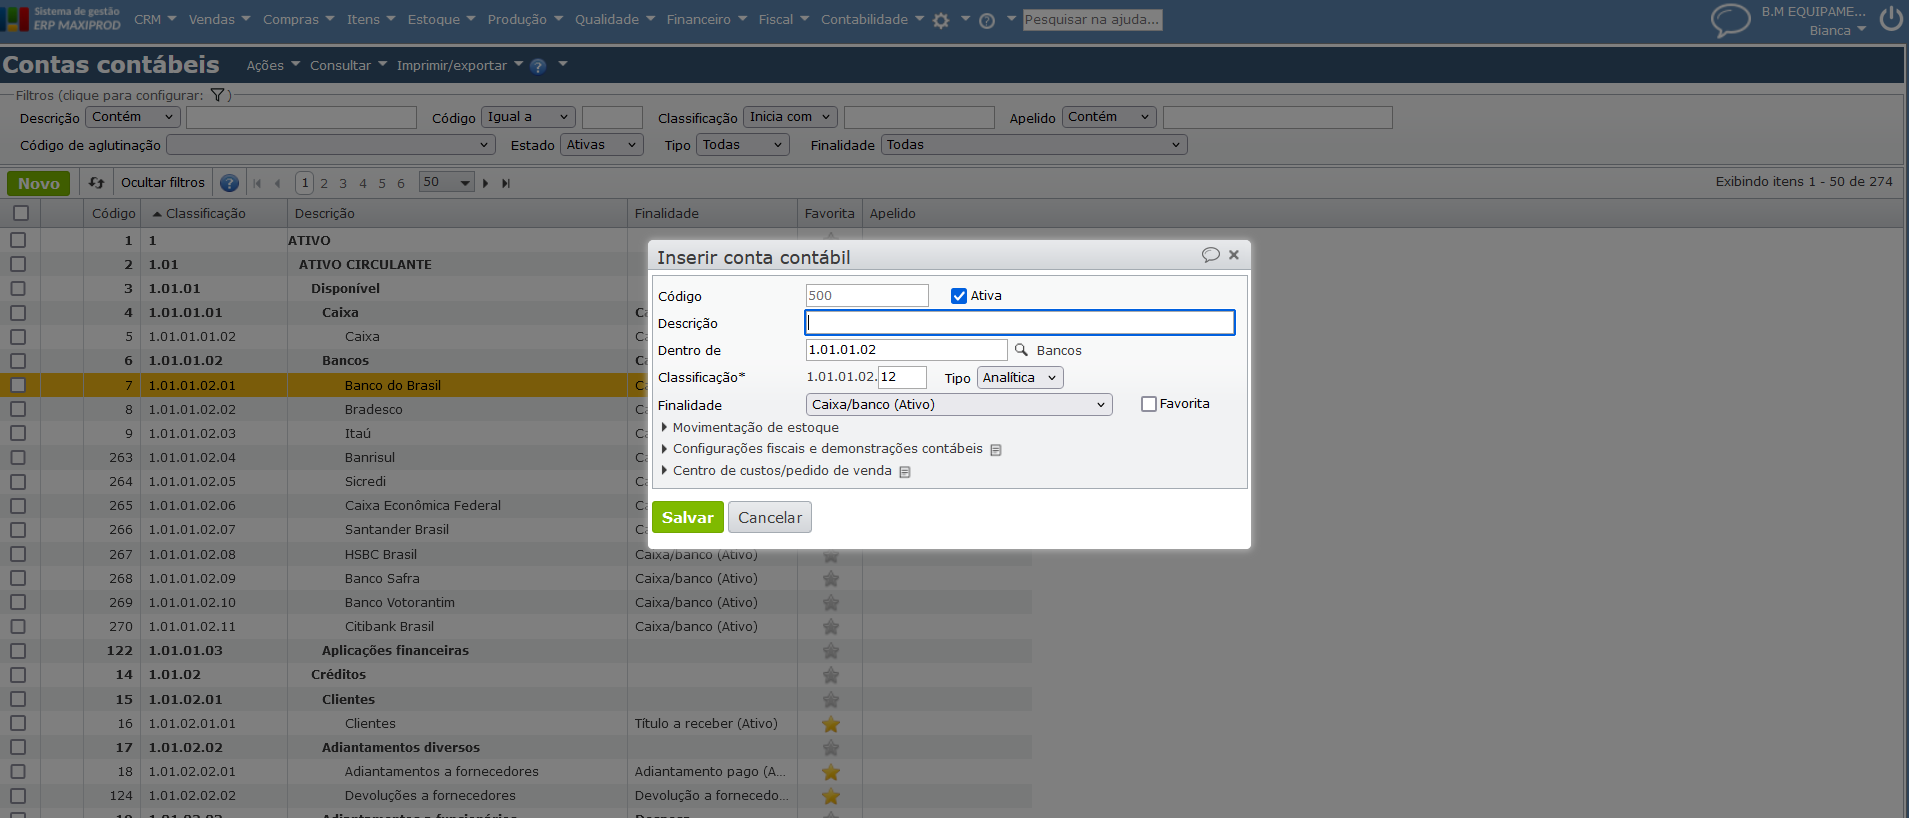Open the Finalidade dropdown in dialog
Screen dimensions: 1909x818
[958, 405]
